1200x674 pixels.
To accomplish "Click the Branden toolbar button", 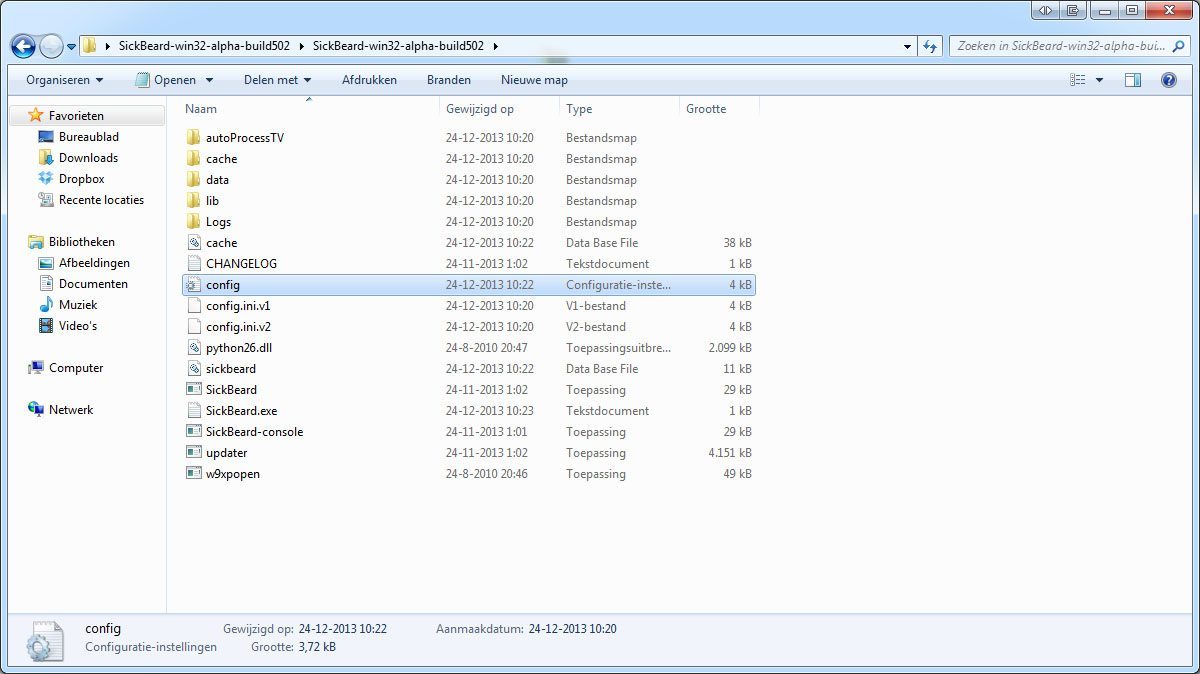I will pos(449,80).
